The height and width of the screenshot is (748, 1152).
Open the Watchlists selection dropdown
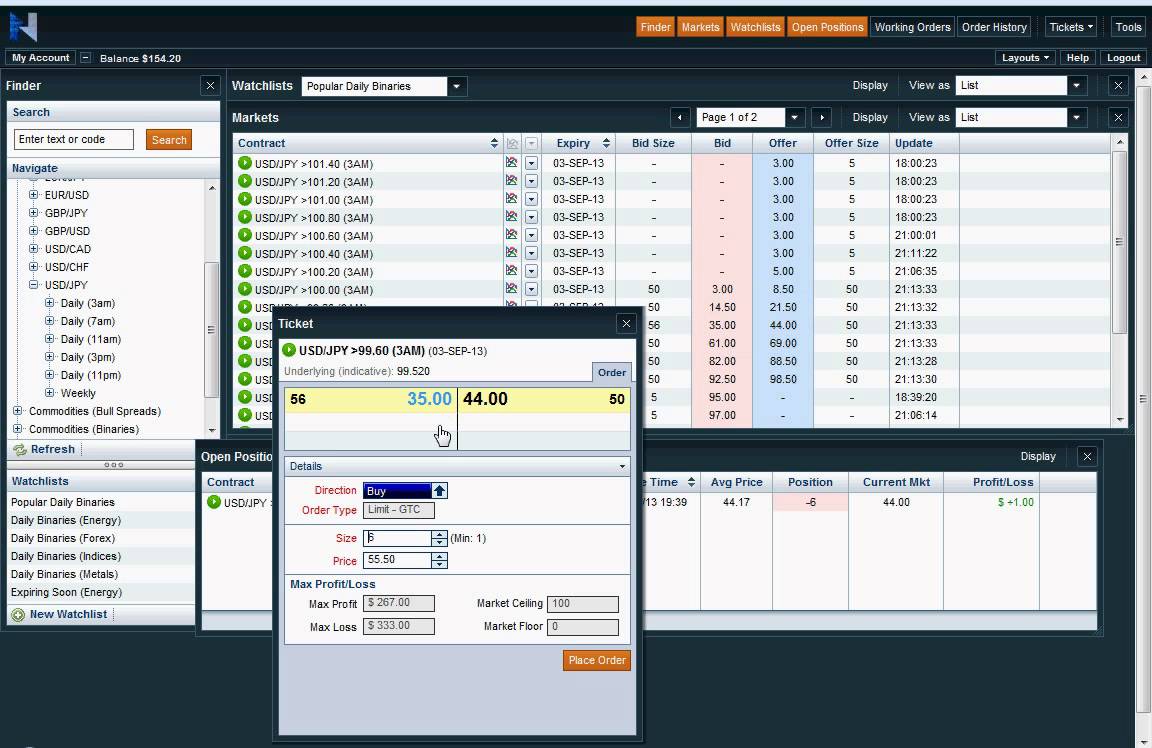click(x=456, y=86)
